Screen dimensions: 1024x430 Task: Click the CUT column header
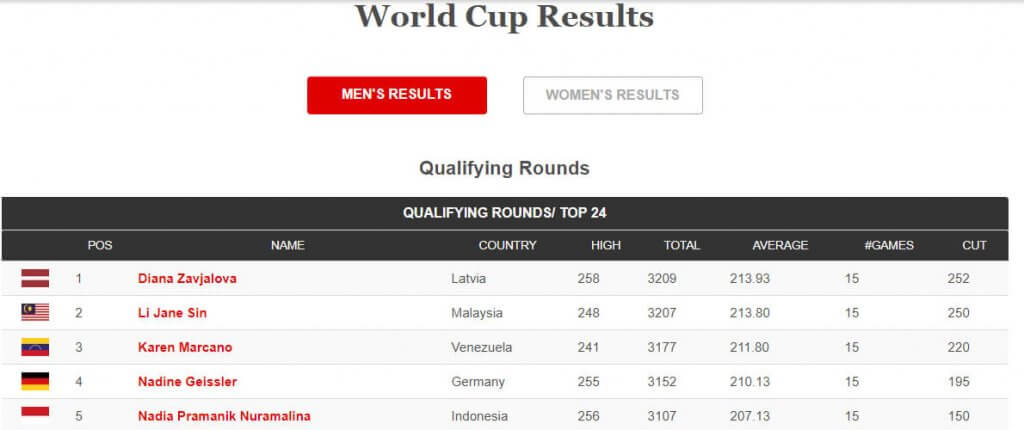(974, 245)
